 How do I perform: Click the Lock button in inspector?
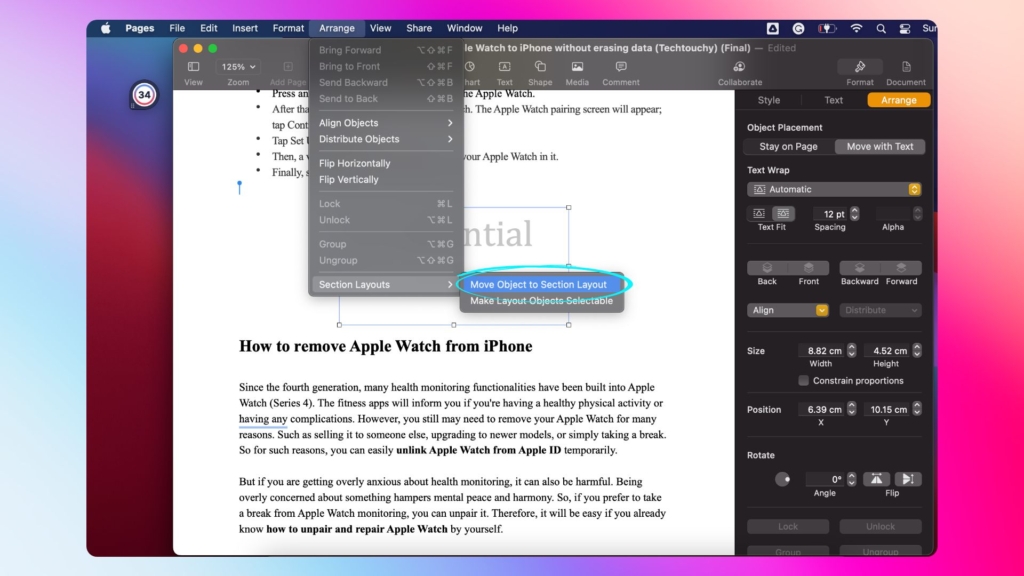tap(788, 526)
